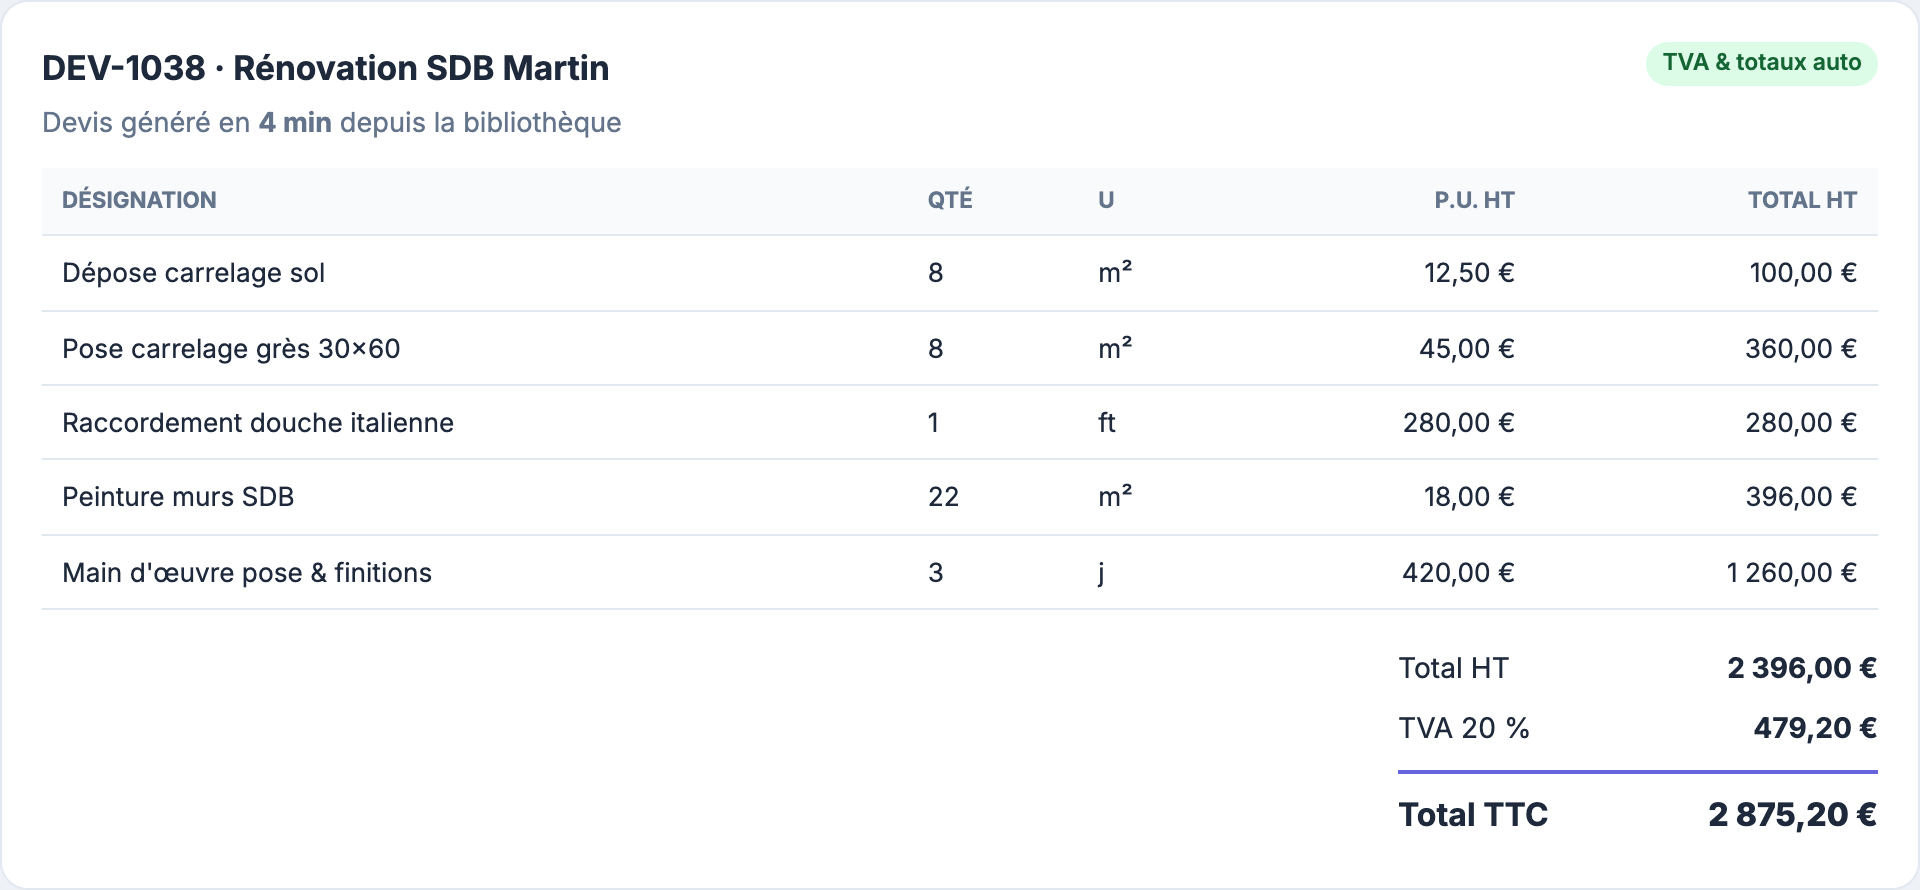Image resolution: width=1920 pixels, height=890 pixels.
Task: Click the QTÉ column header
Action: pos(949,200)
